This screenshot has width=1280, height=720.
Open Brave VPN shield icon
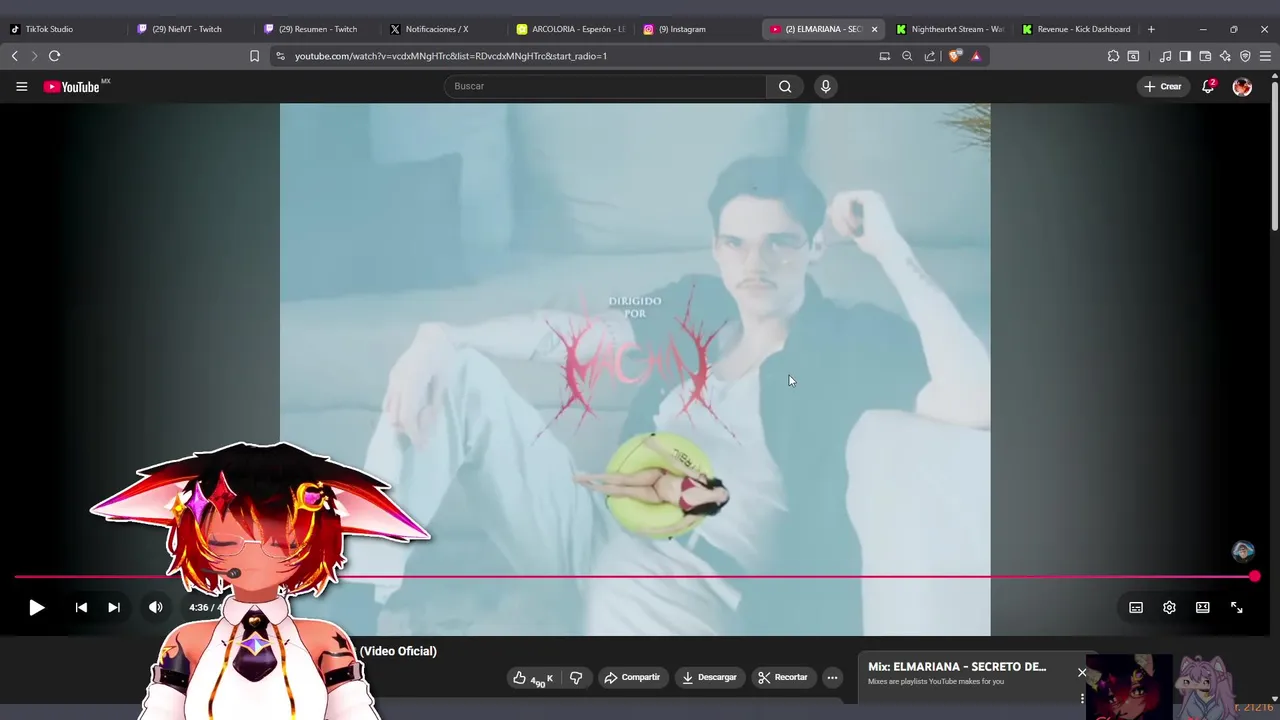[1245, 56]
